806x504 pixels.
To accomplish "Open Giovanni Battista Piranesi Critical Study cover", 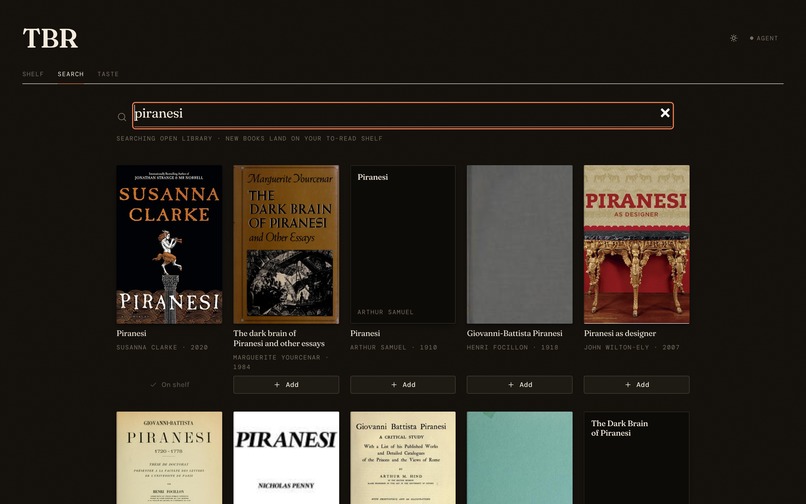I will click(x=403, y=458).
